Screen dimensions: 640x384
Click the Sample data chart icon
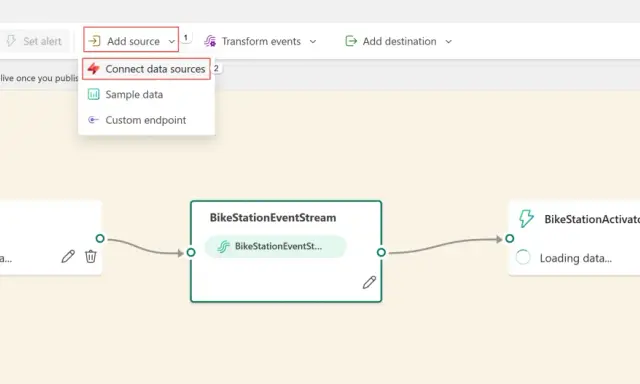pyautogui.click(x=93, y=94)
